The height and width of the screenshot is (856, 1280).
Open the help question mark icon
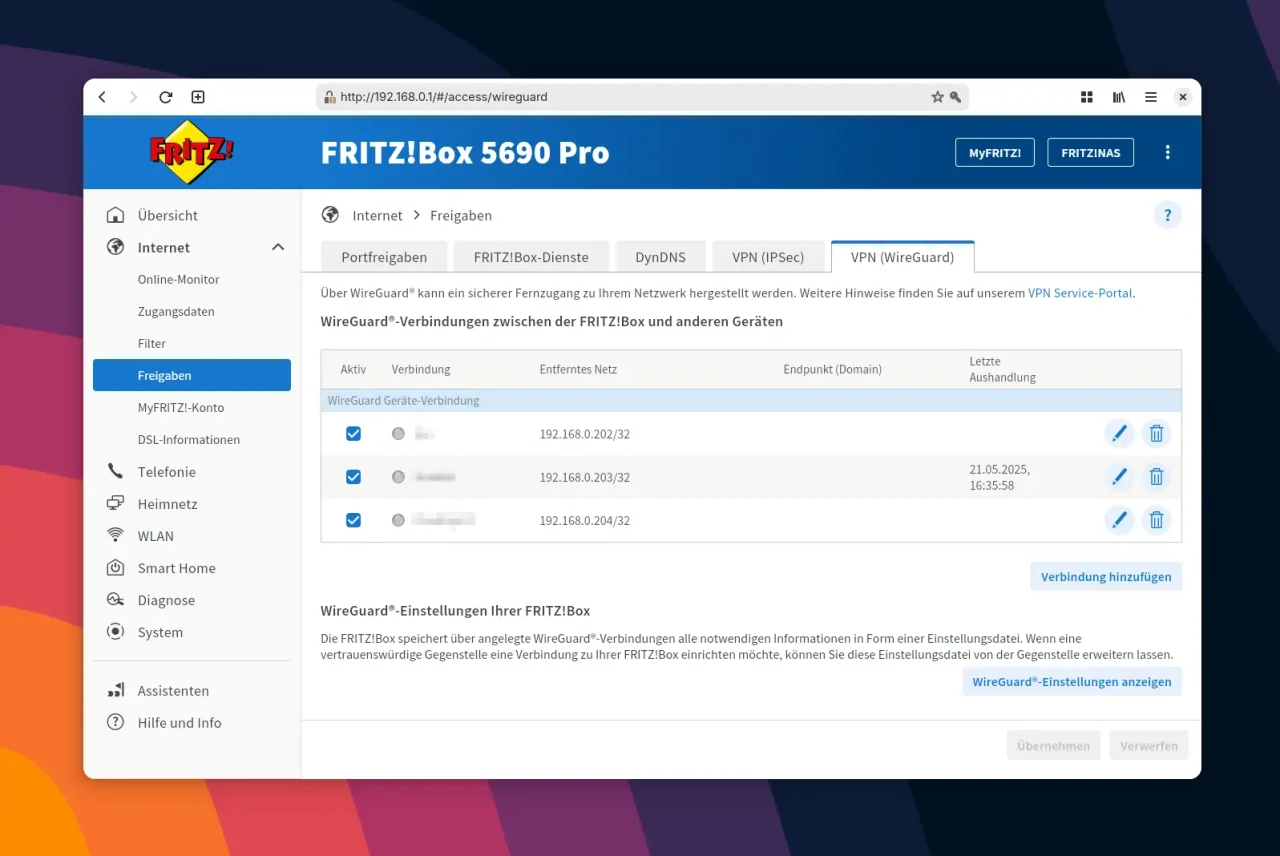point(1167,215)
